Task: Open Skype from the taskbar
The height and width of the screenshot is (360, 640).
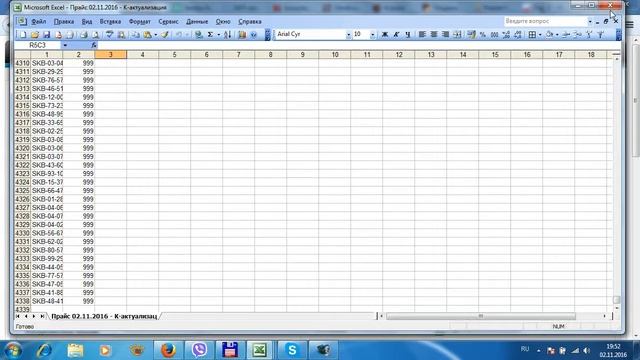Action: tap(292, 350)
